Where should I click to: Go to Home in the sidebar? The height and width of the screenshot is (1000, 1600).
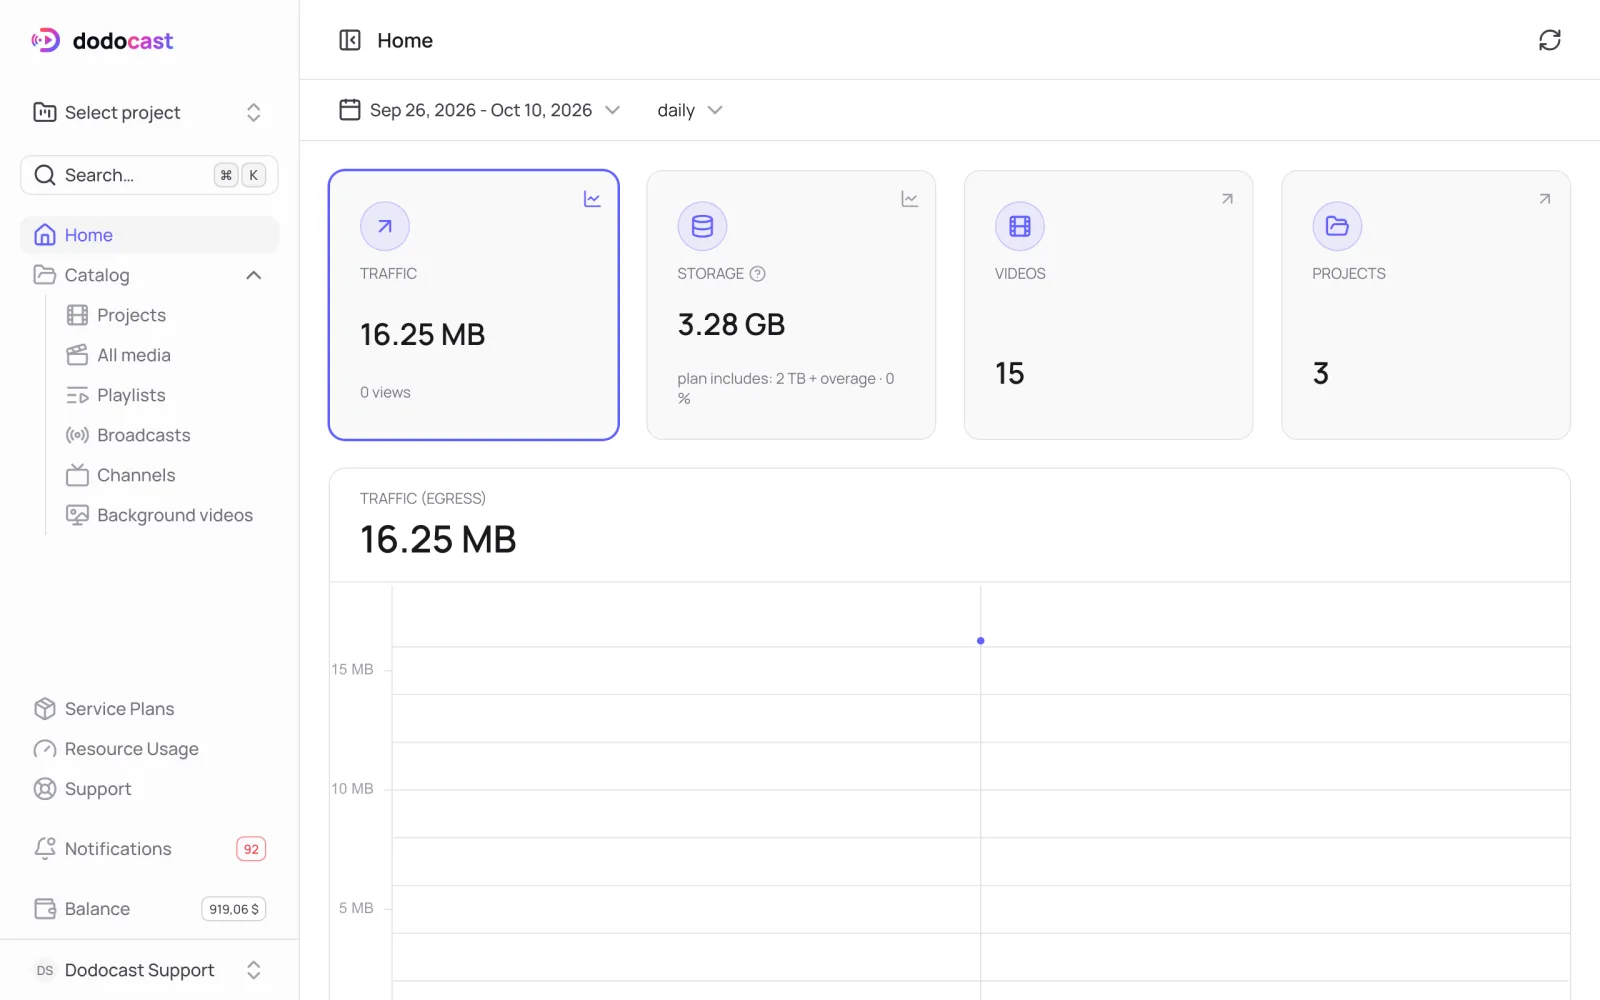(149, 235)
